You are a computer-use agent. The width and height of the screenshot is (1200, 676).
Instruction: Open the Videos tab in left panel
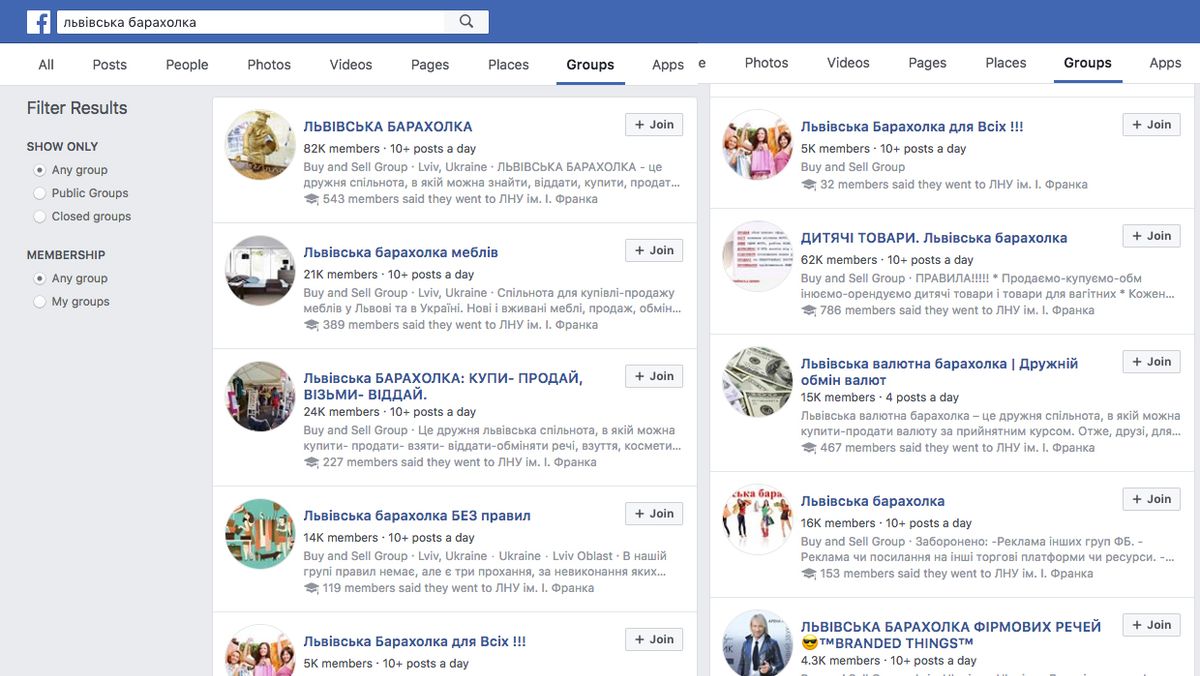click(x=351, y=64)
